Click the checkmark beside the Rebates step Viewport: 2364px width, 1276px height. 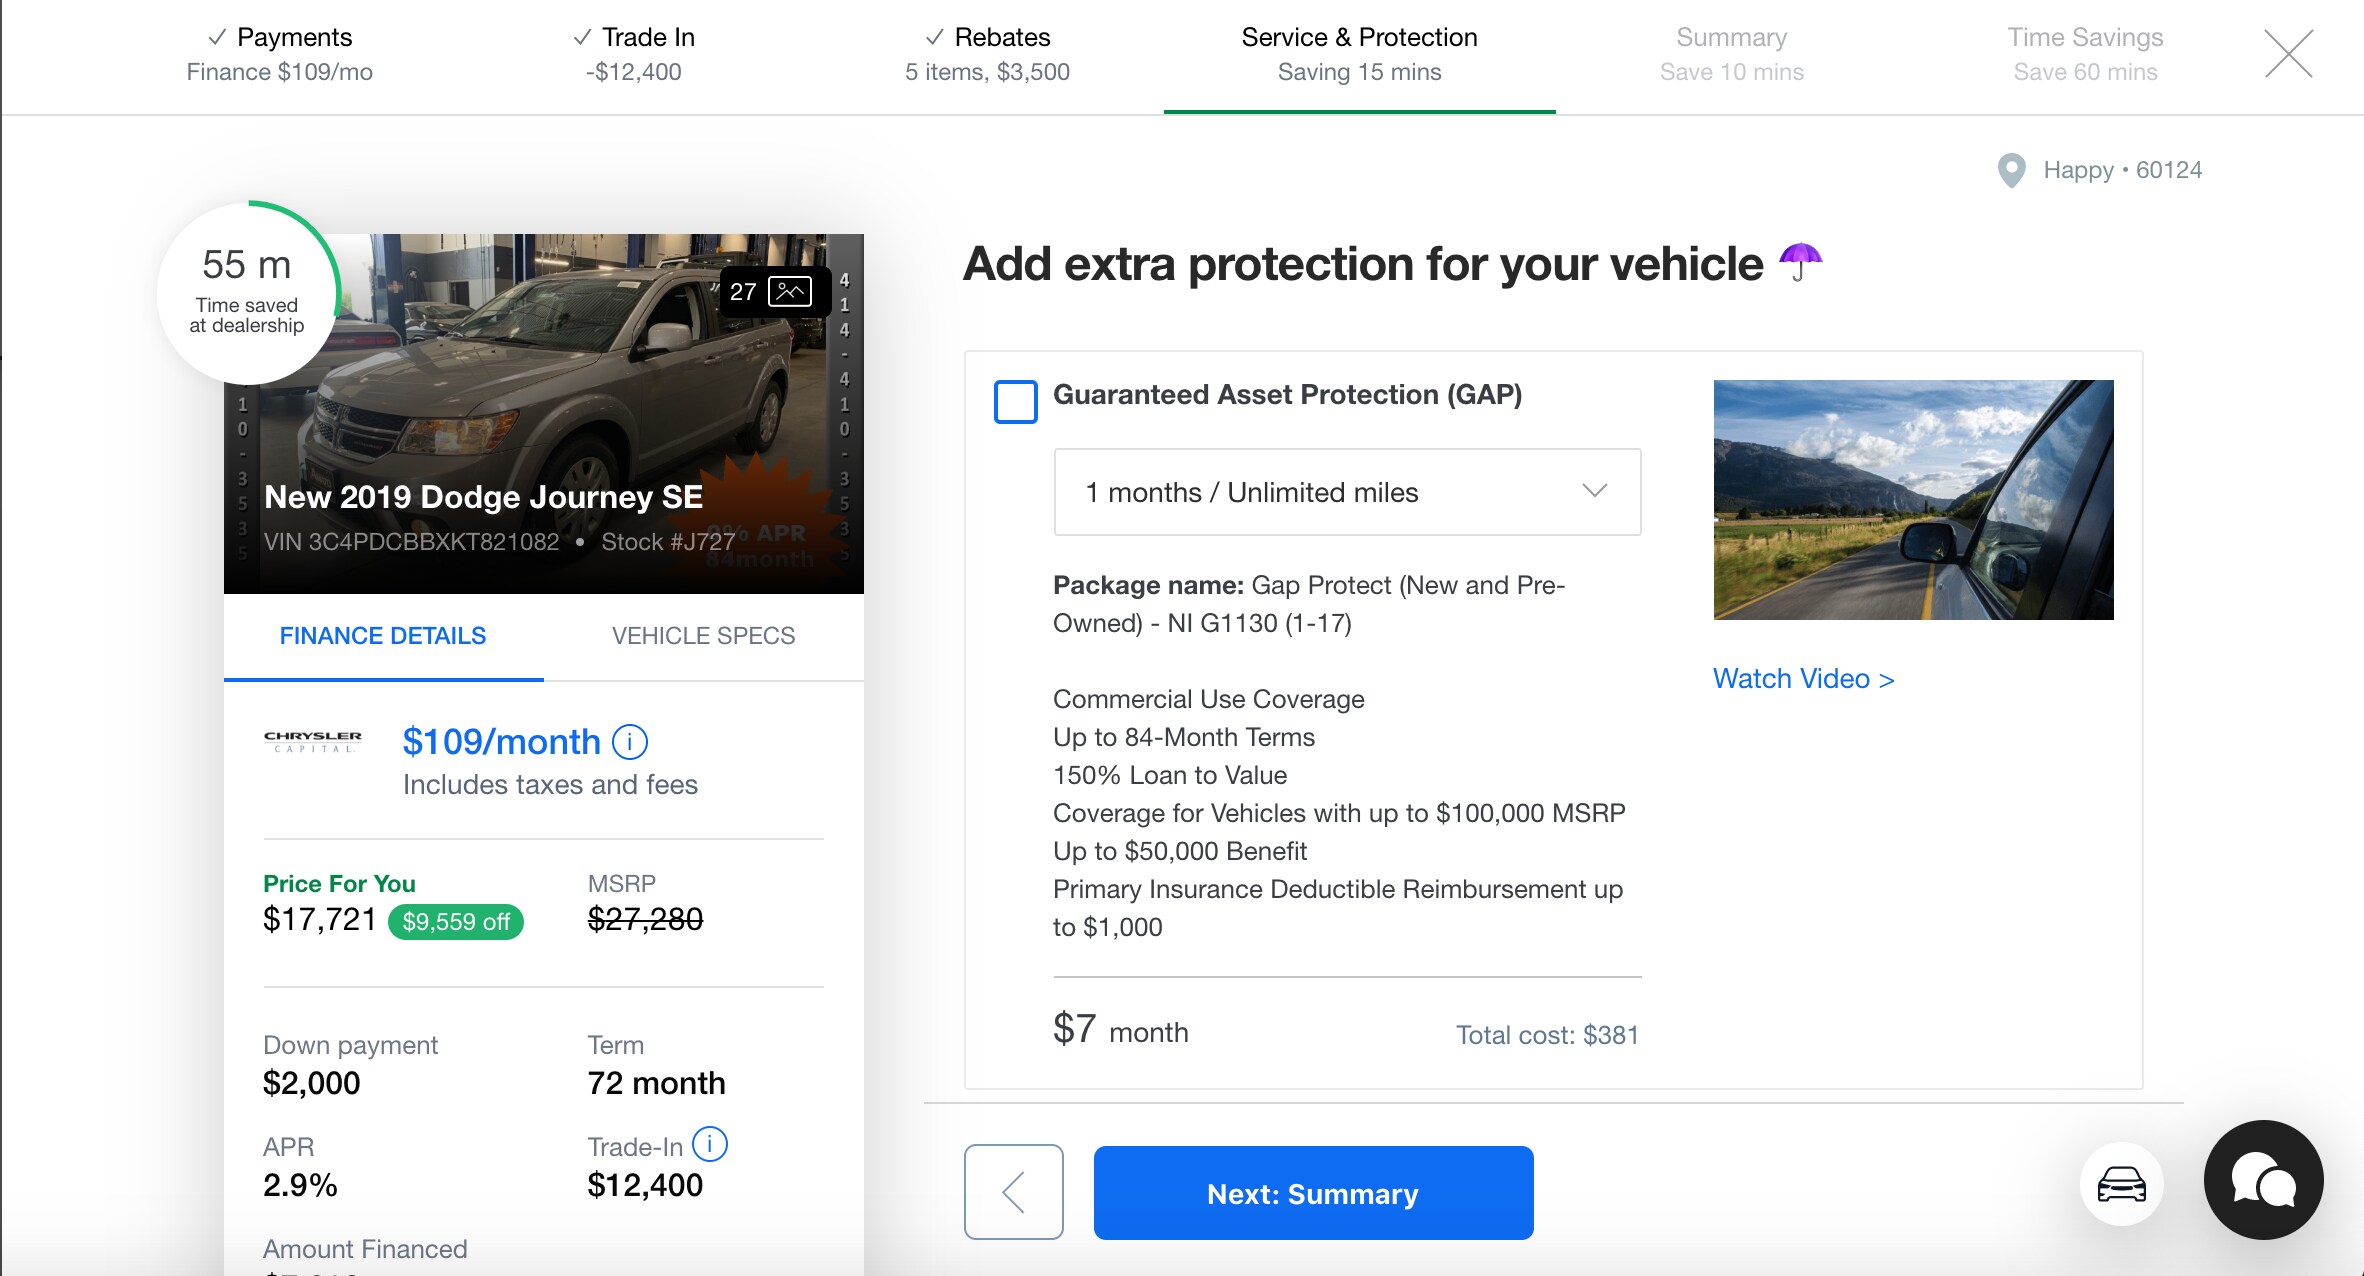[x=933, y=36]
